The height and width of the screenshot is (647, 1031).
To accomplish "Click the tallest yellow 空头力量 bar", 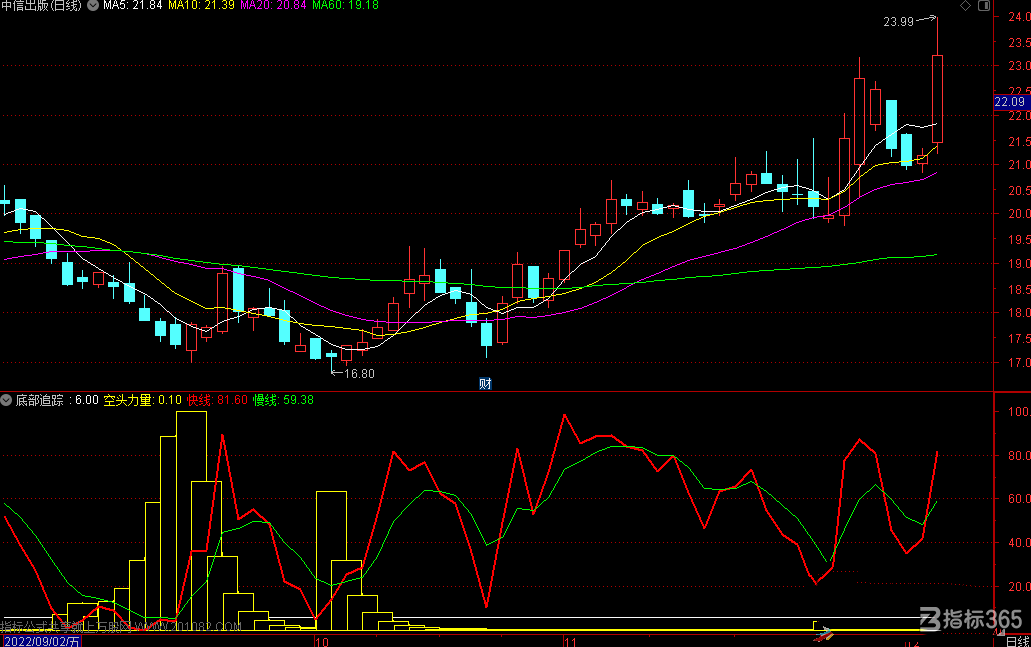I will [x=191, y=521].
